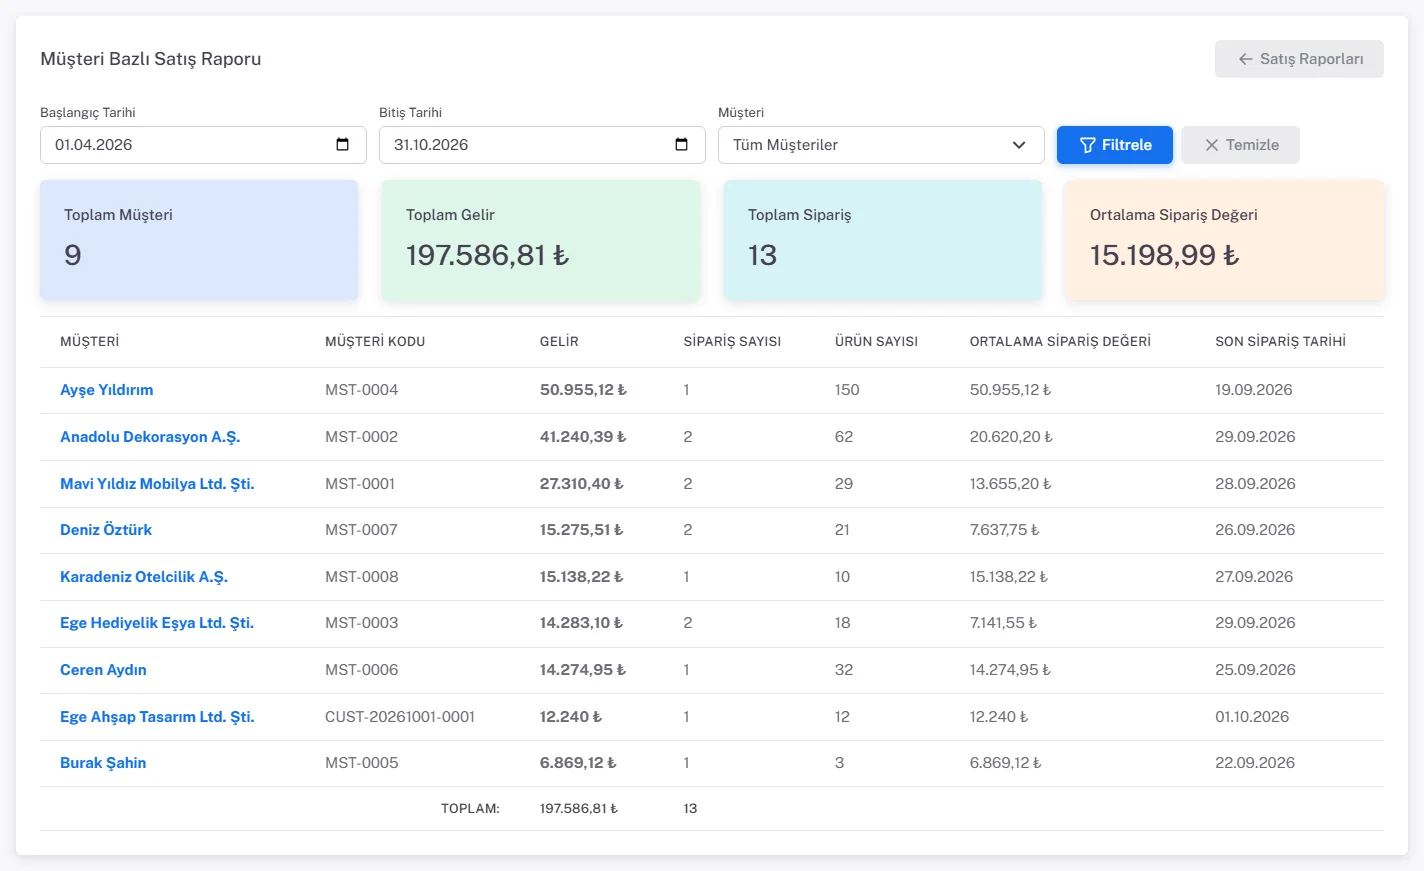
Task: Open calendar picker for Başlangıç Tarihi
Action: [x=342, y=145]
